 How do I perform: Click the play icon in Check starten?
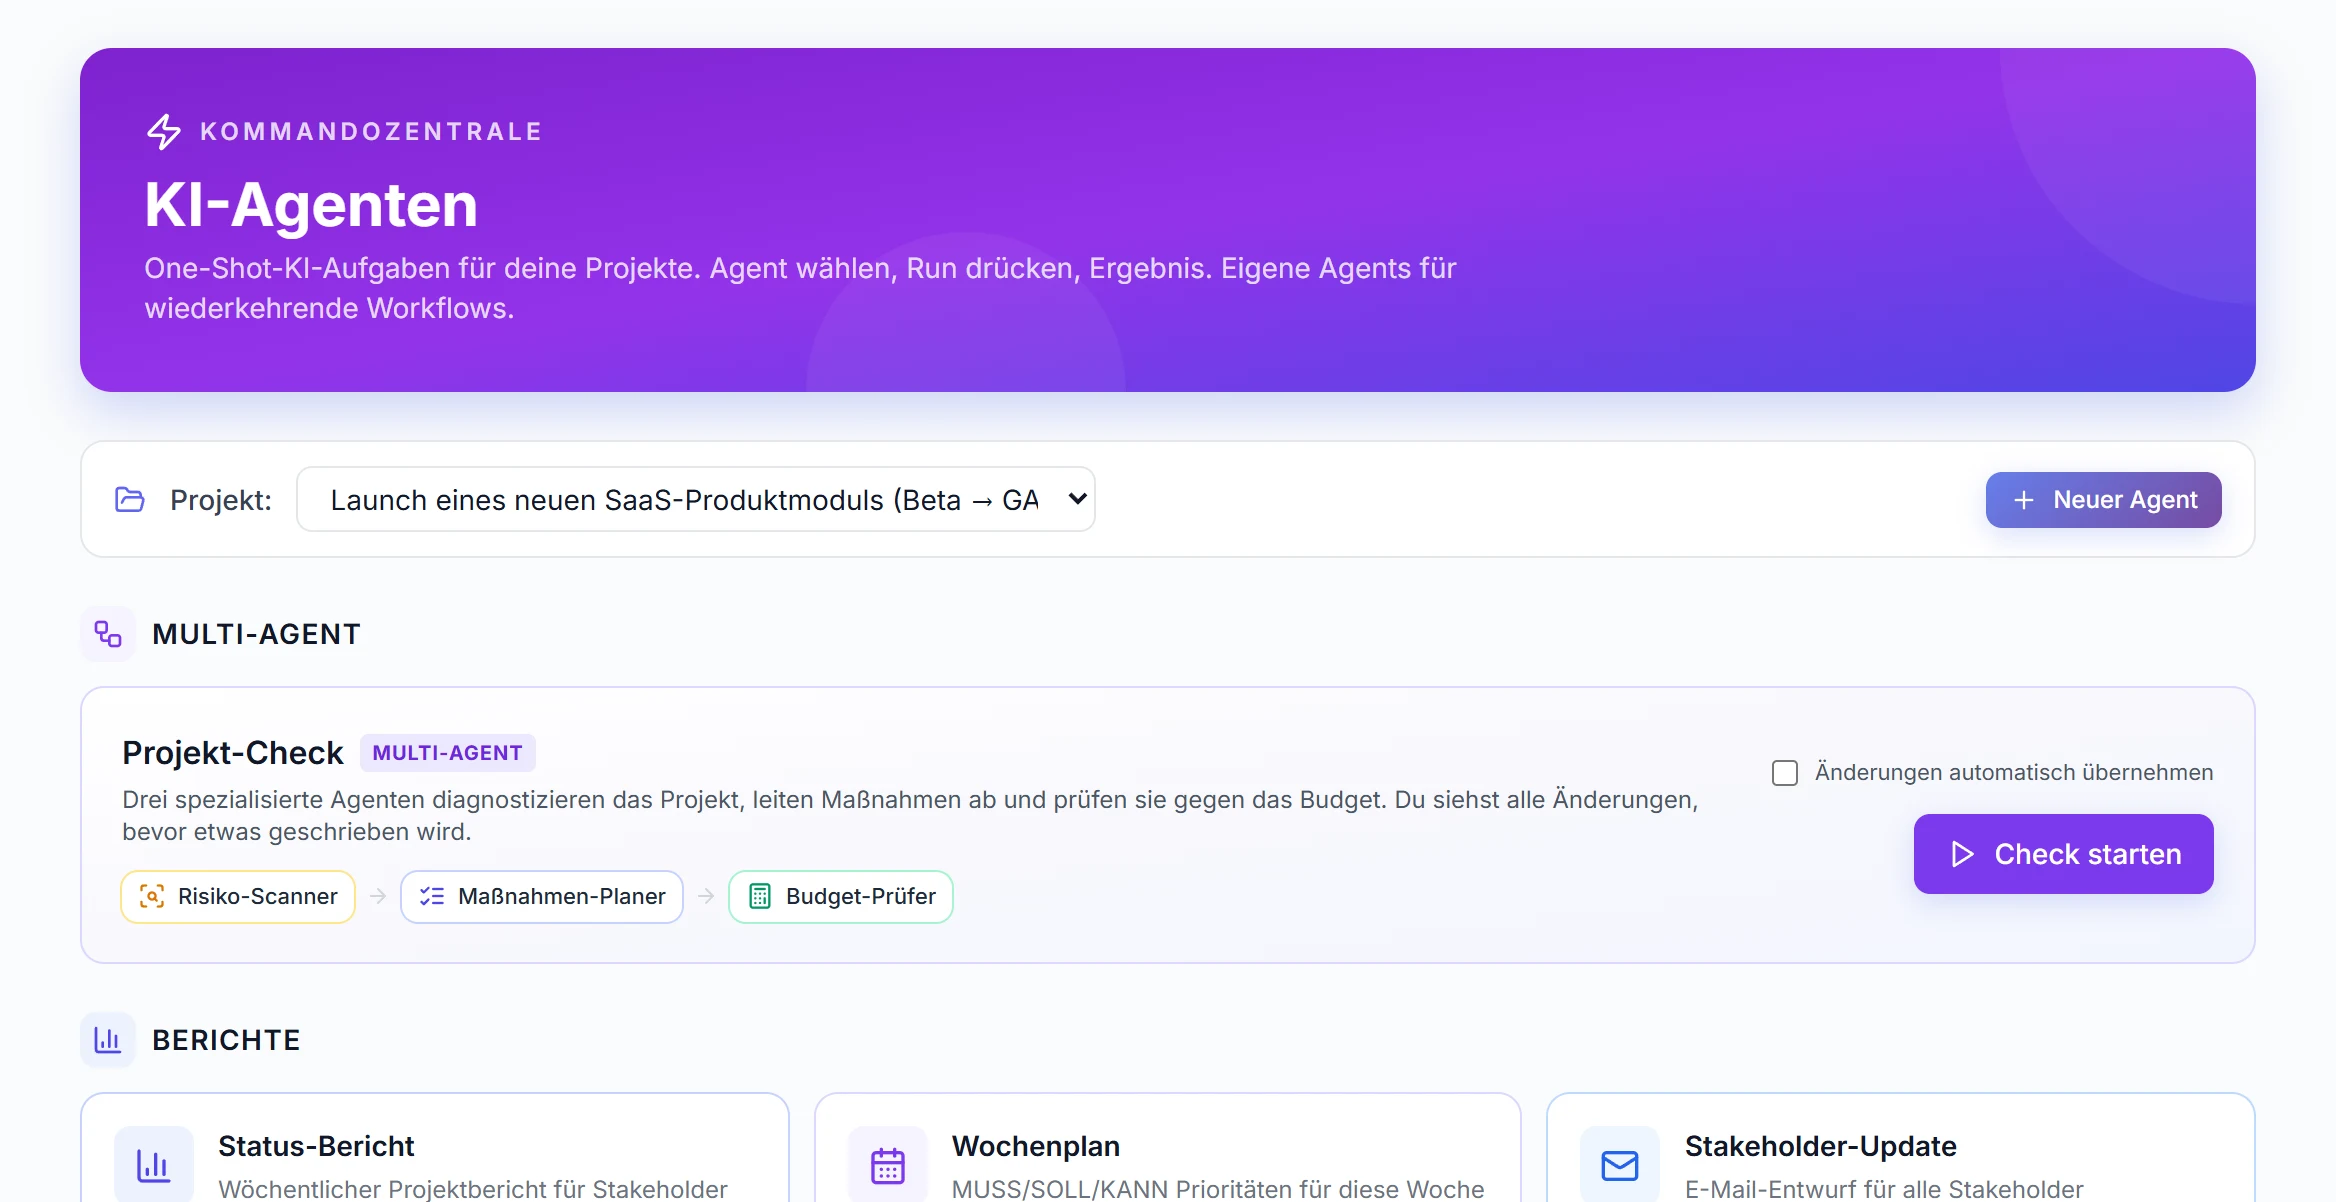(1963, 854)
